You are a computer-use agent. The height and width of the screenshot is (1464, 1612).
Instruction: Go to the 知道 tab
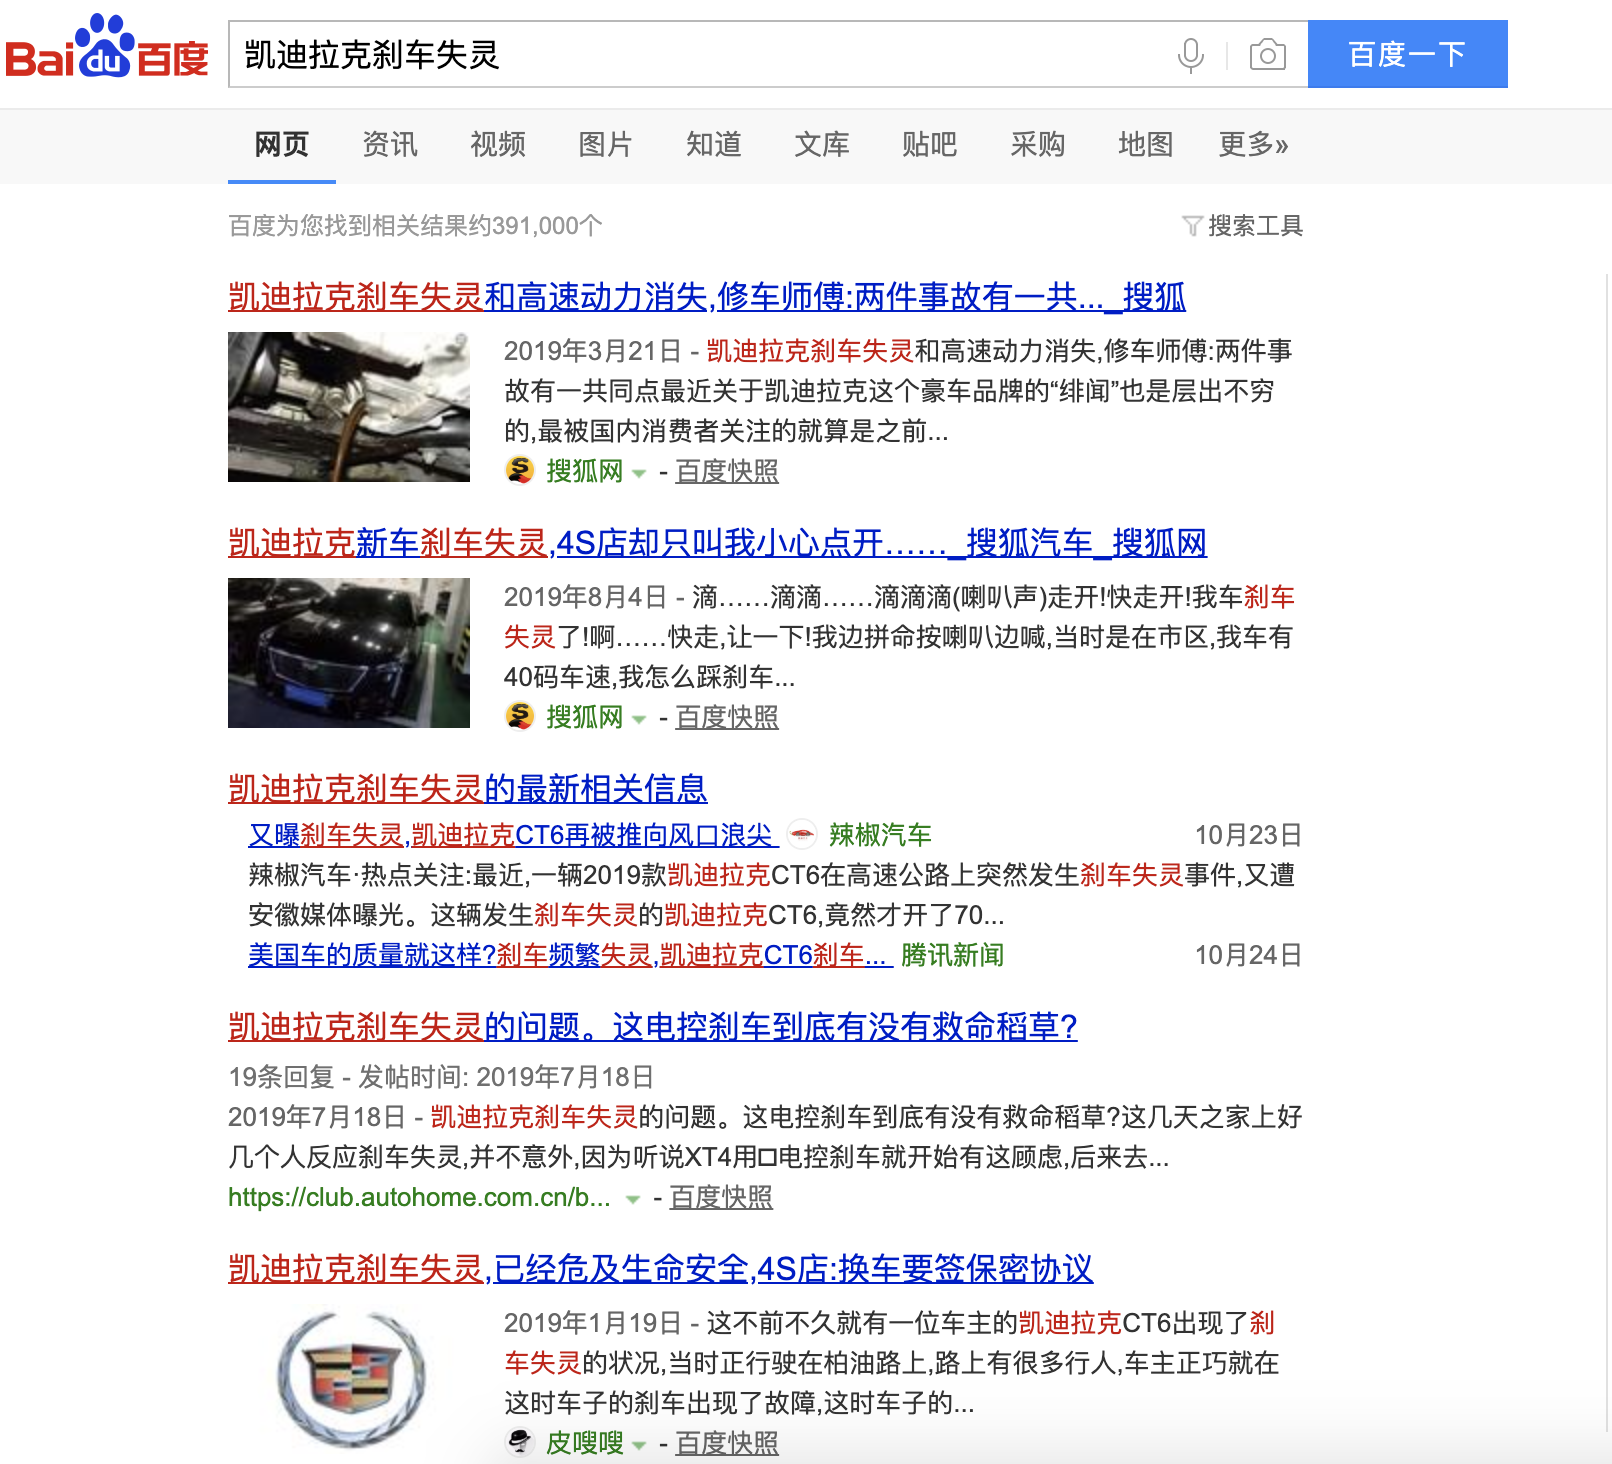(714, 145)
